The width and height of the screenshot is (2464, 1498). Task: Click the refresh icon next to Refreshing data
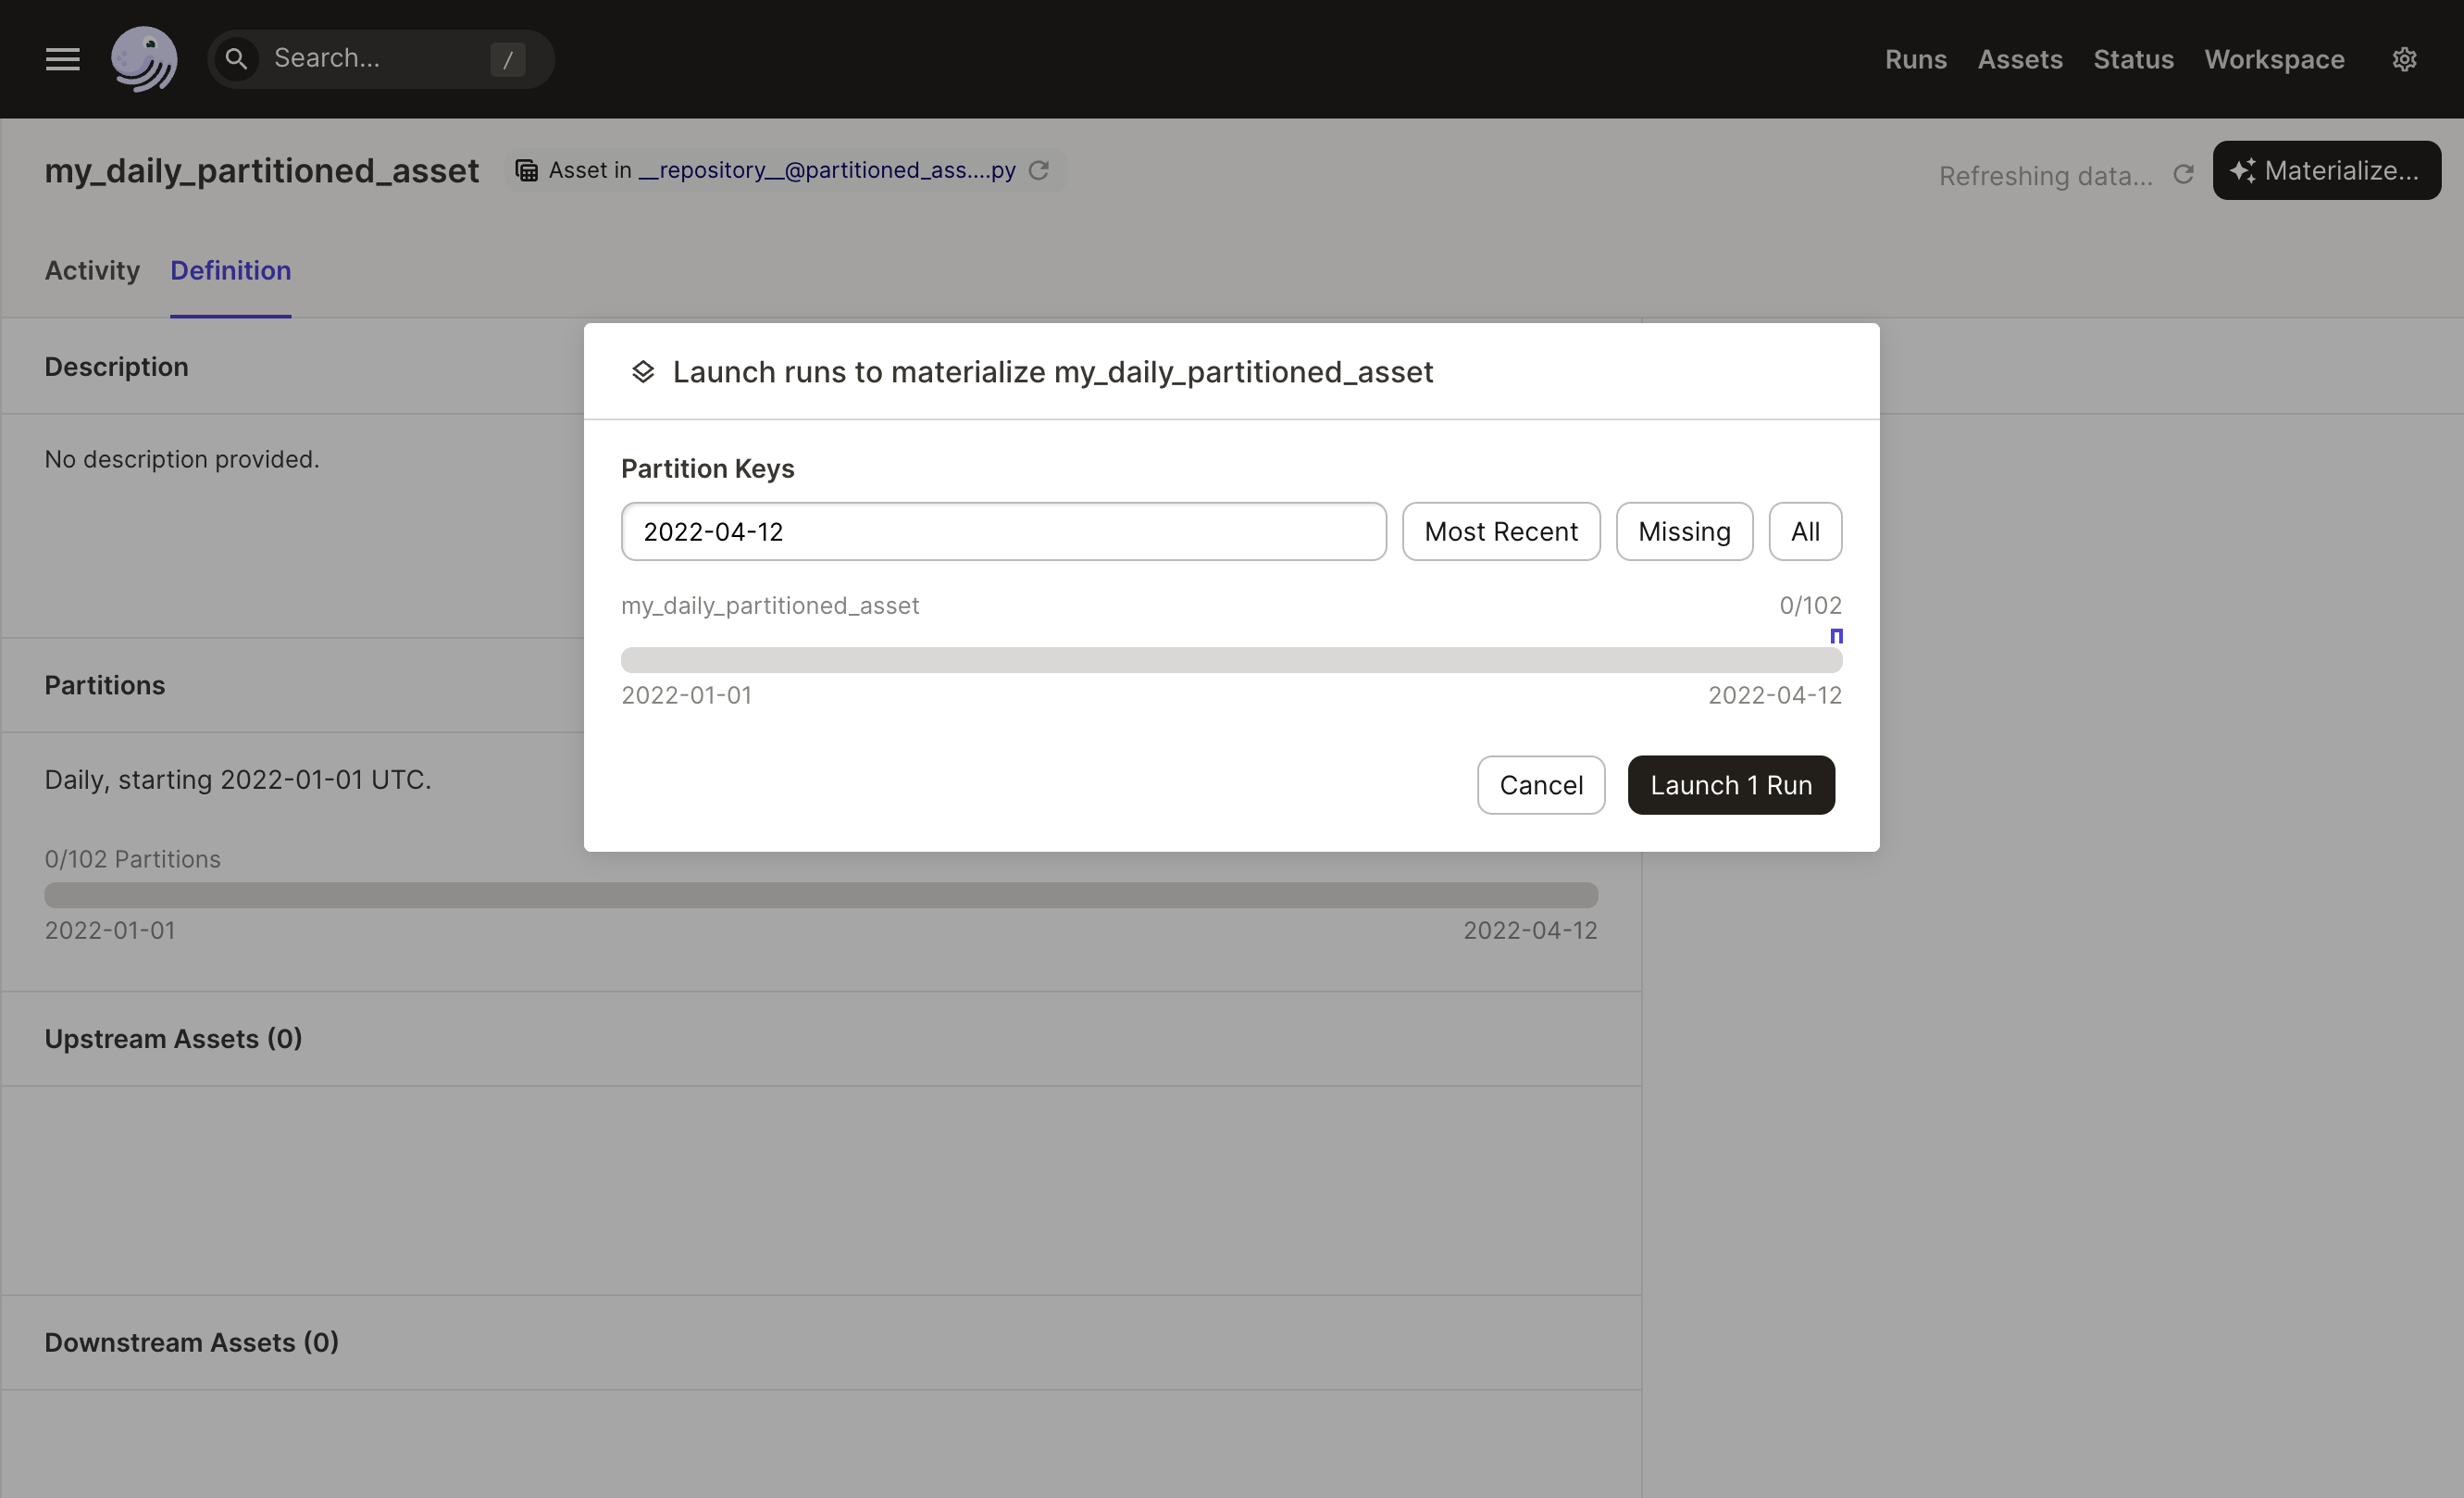tap(2183, 174)
